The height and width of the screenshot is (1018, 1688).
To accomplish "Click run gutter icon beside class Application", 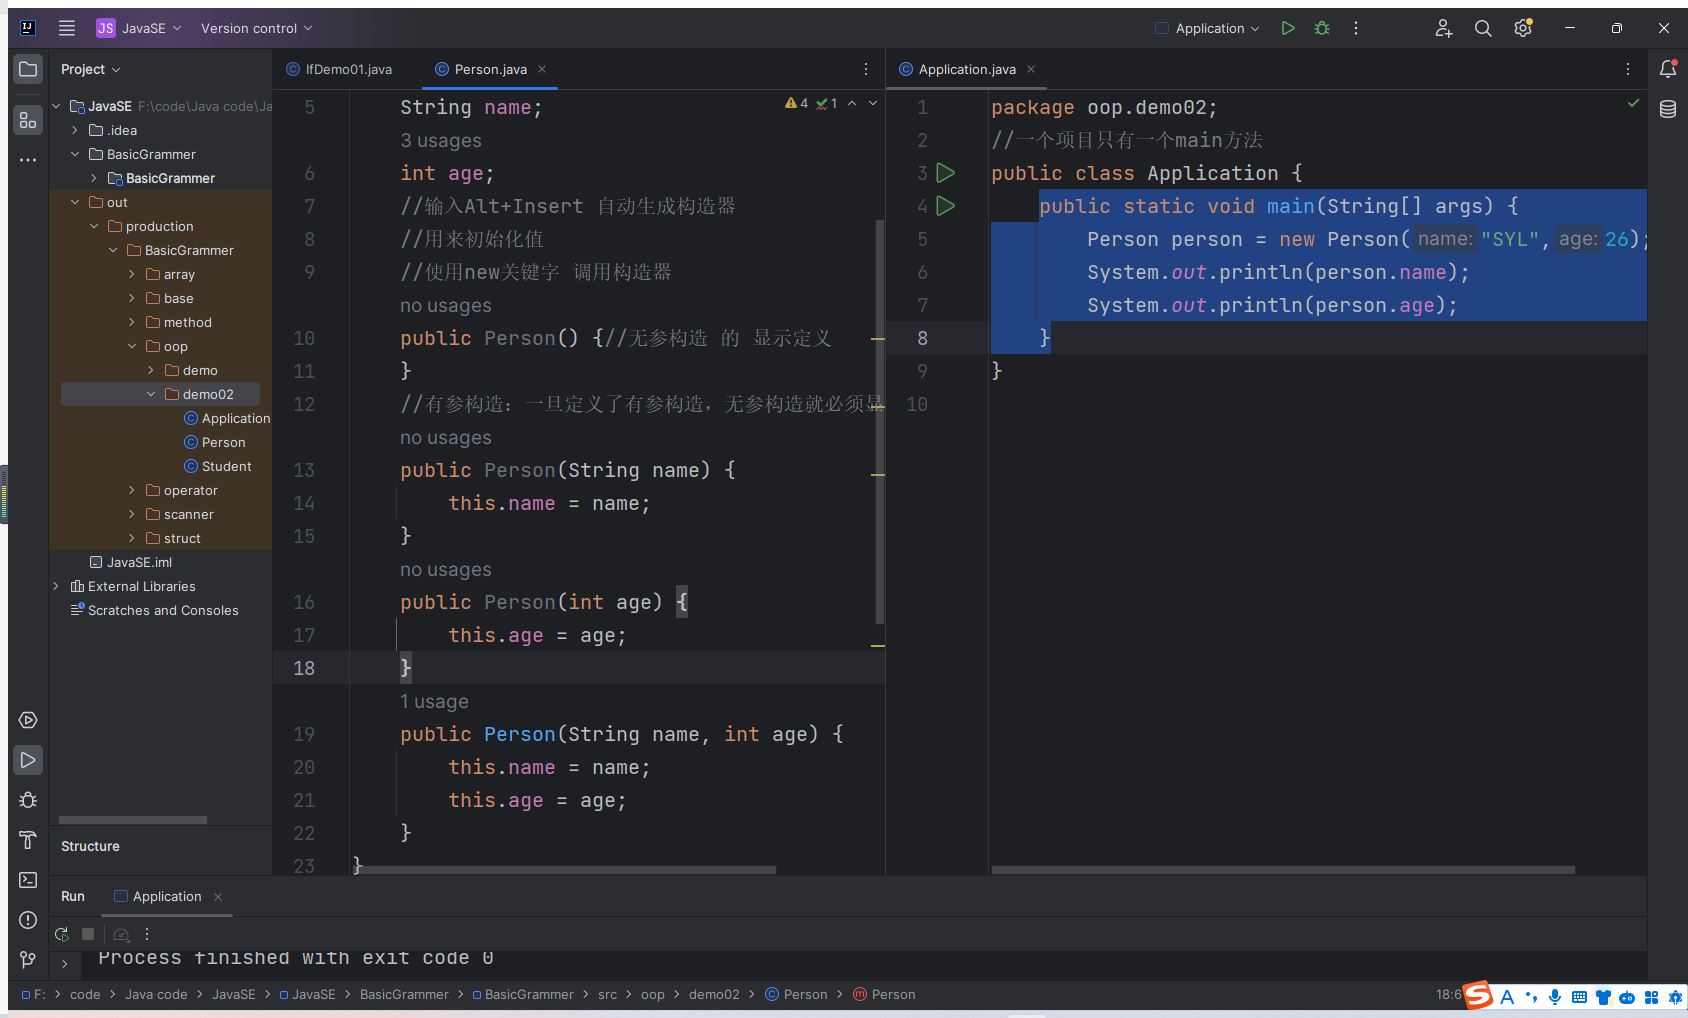I will tap(945, 173).
